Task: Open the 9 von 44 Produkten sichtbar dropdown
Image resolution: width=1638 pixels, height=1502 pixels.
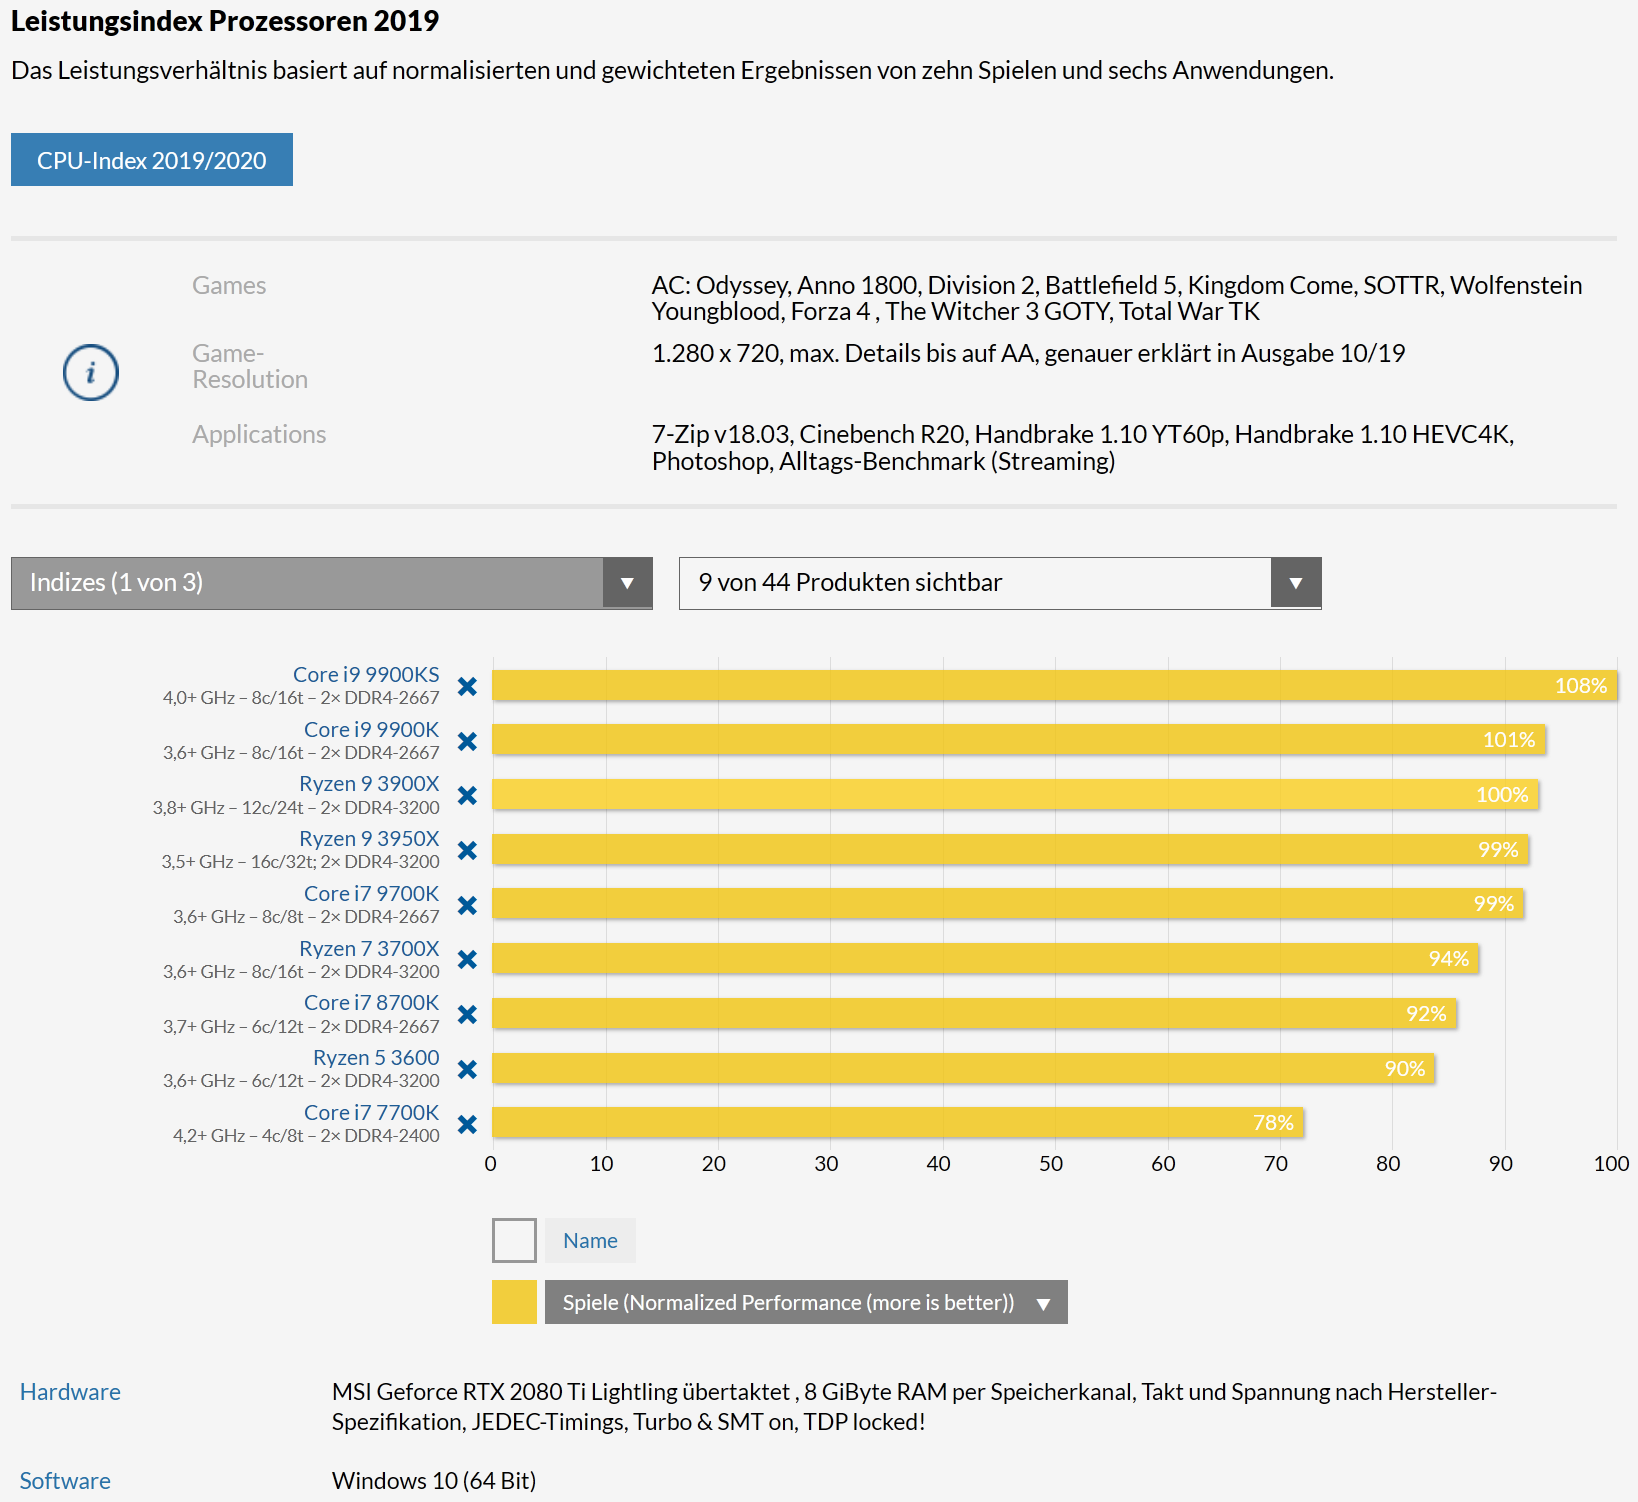Action: point(1000,583)
